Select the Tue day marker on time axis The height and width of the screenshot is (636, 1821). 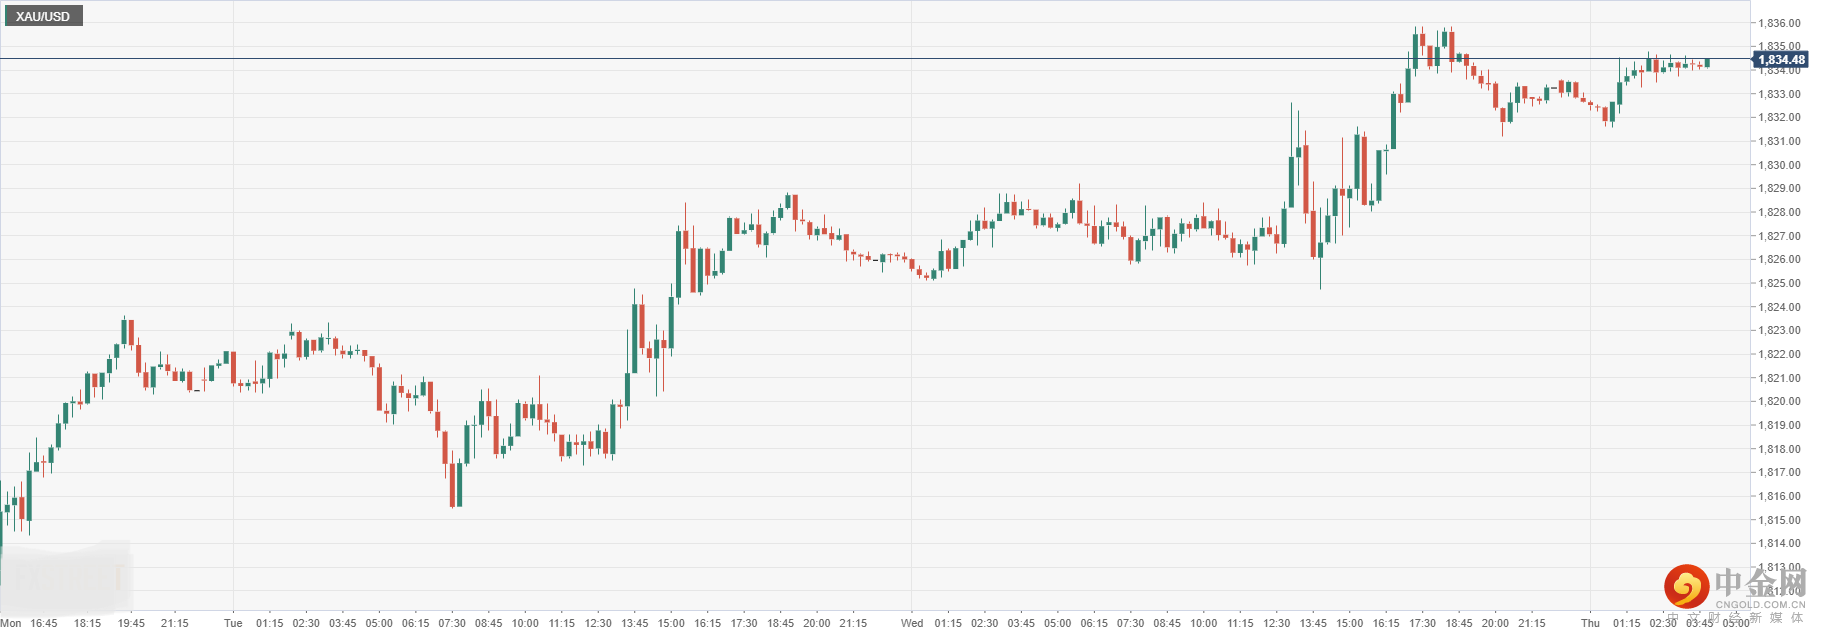click(x=233, y=623)
